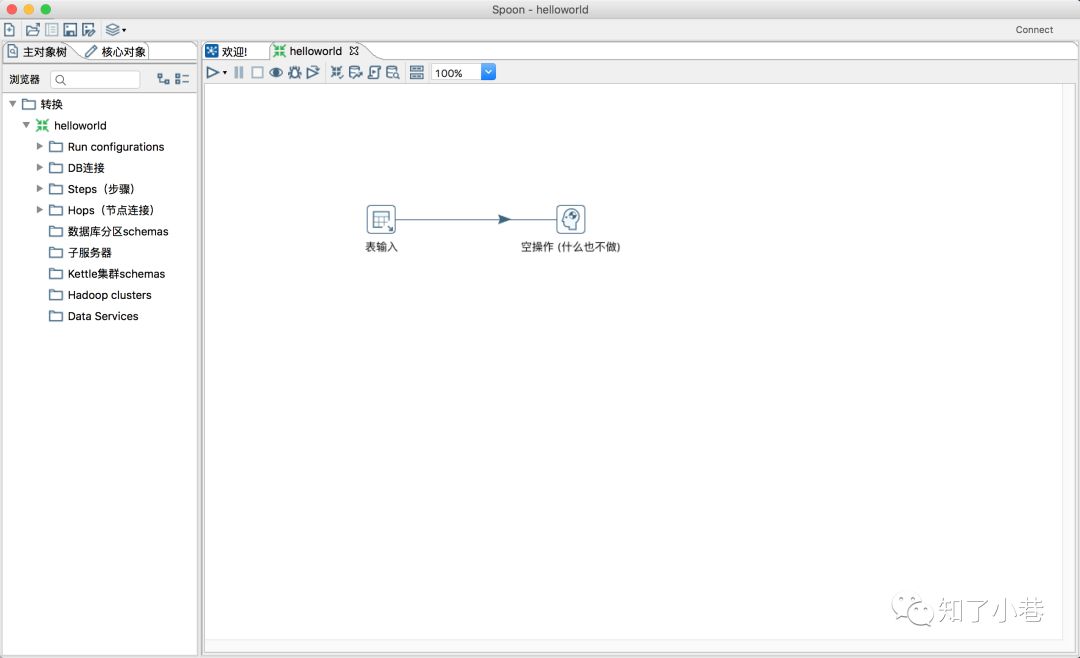The height and width of the screenshot is (658, 1080).
Task: Click the expand-all tree icon
Action: pos(163,79)
